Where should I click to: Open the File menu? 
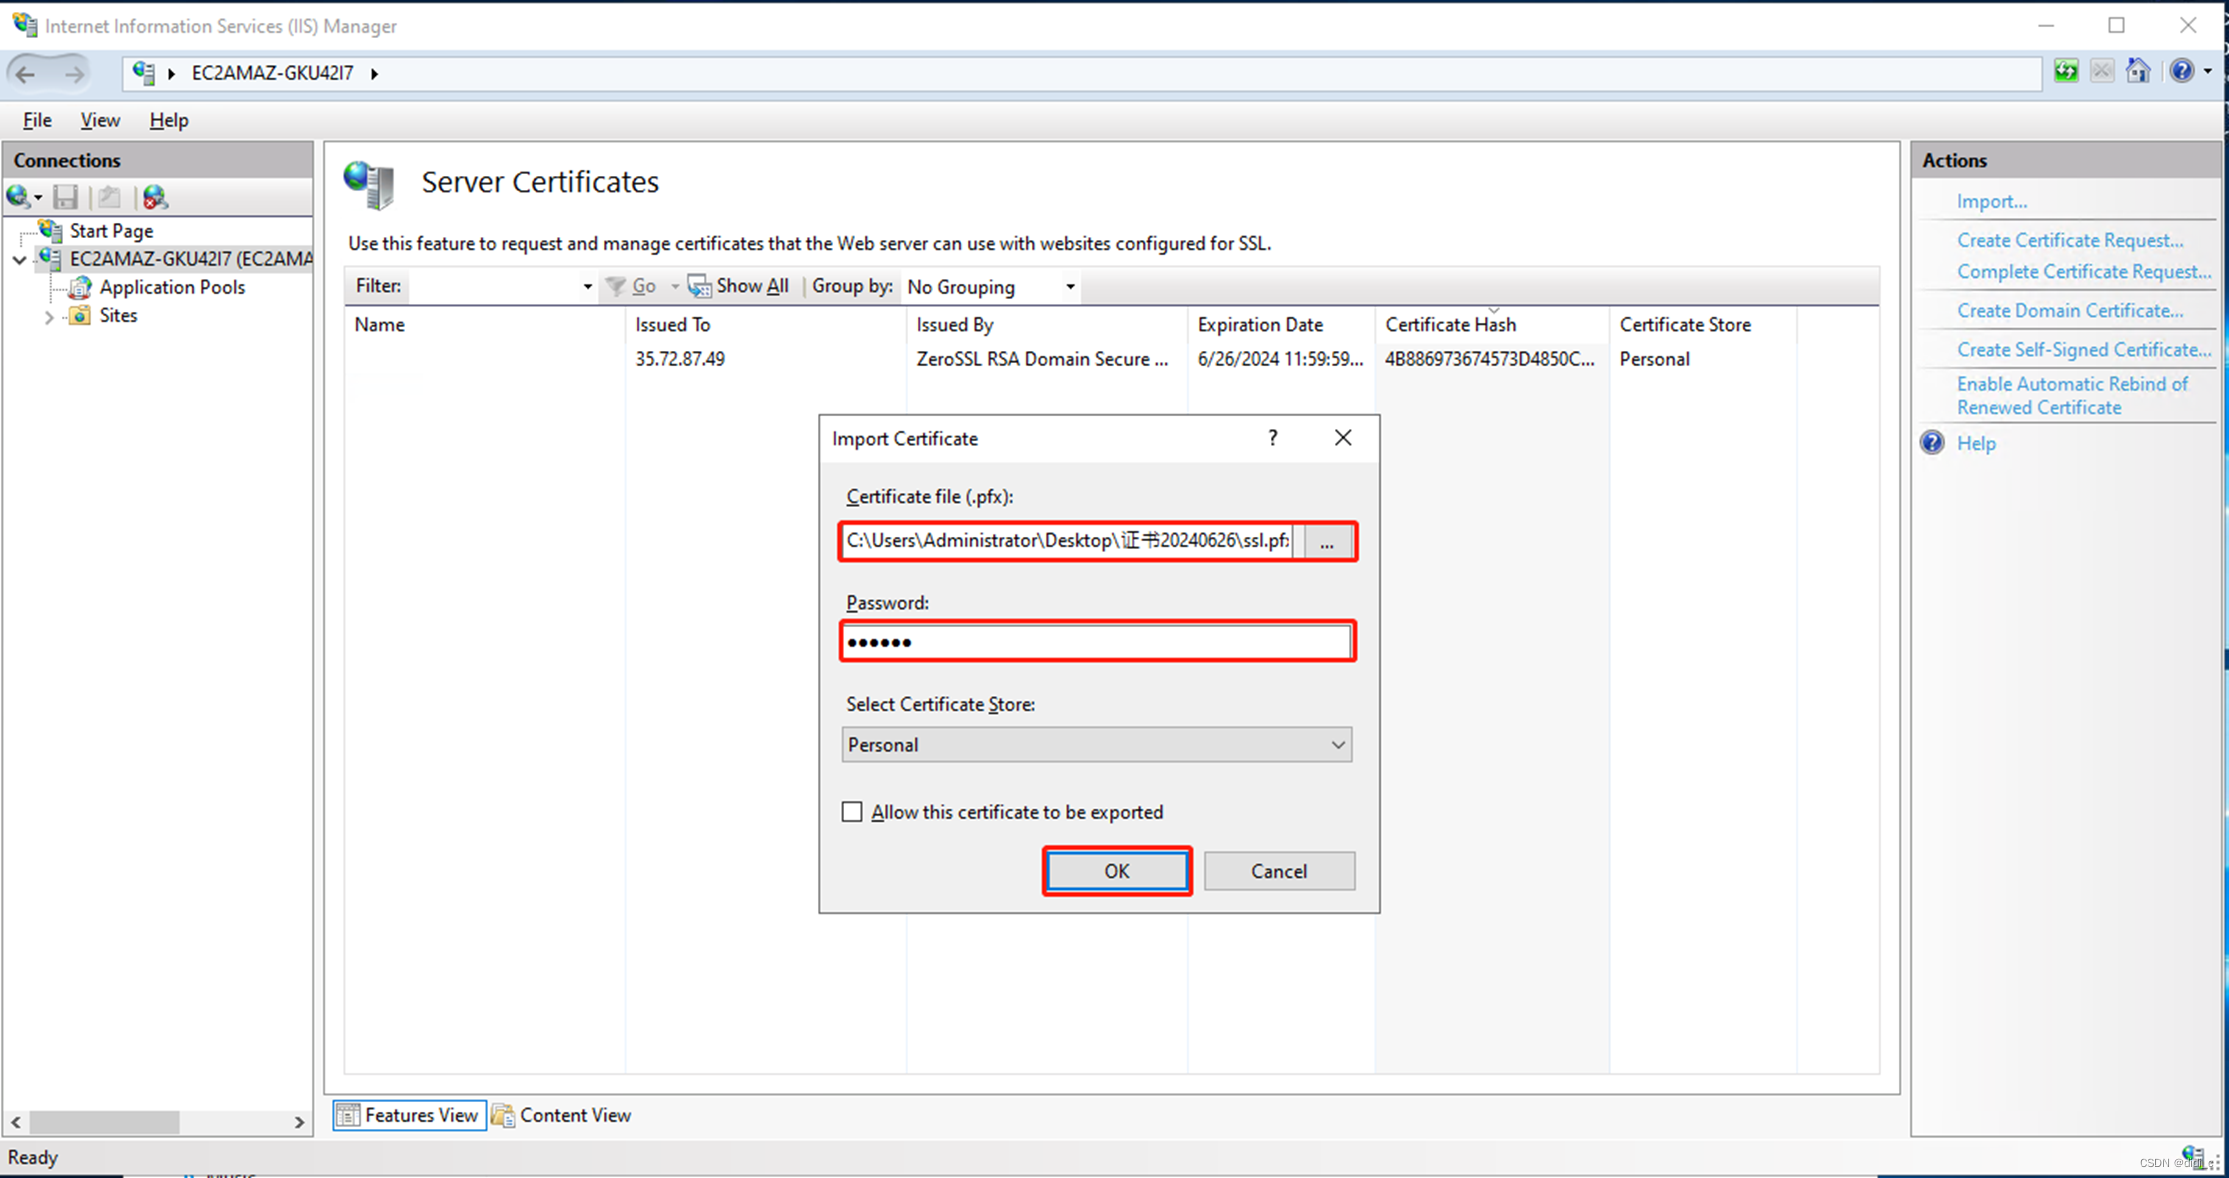click(x=37, y=120)
